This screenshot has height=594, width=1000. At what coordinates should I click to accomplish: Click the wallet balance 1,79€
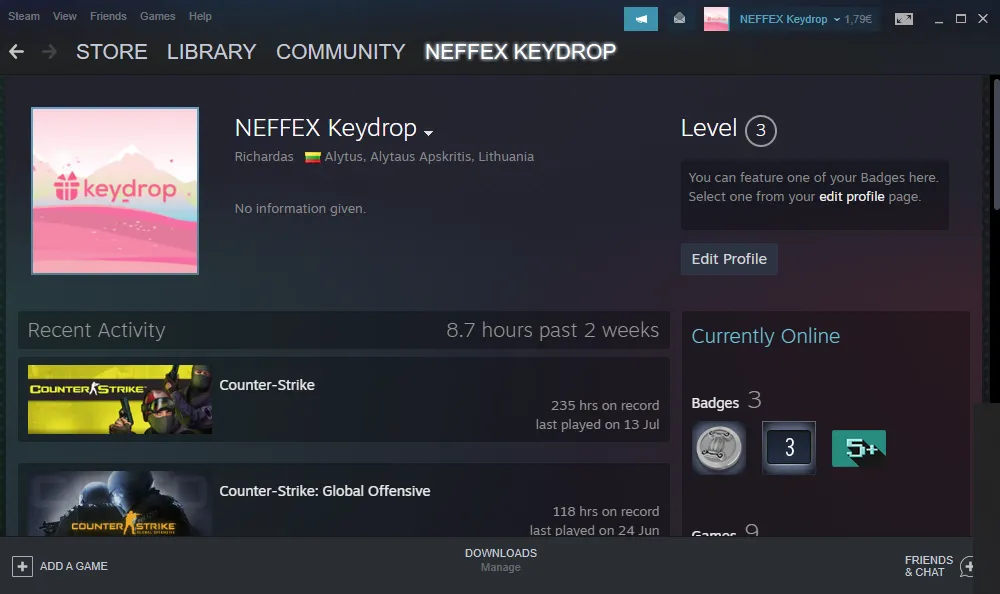tap(858, 19)
